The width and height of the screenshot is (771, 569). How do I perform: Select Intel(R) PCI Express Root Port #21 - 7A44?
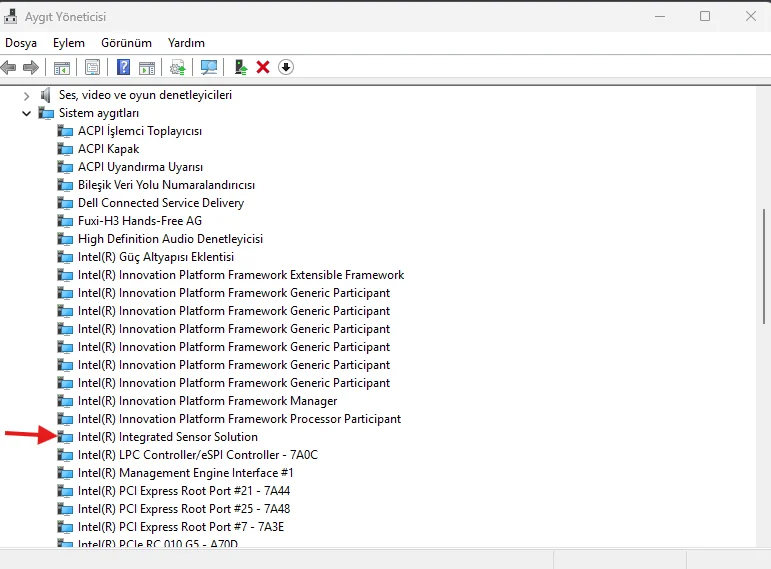coord(184,491)
